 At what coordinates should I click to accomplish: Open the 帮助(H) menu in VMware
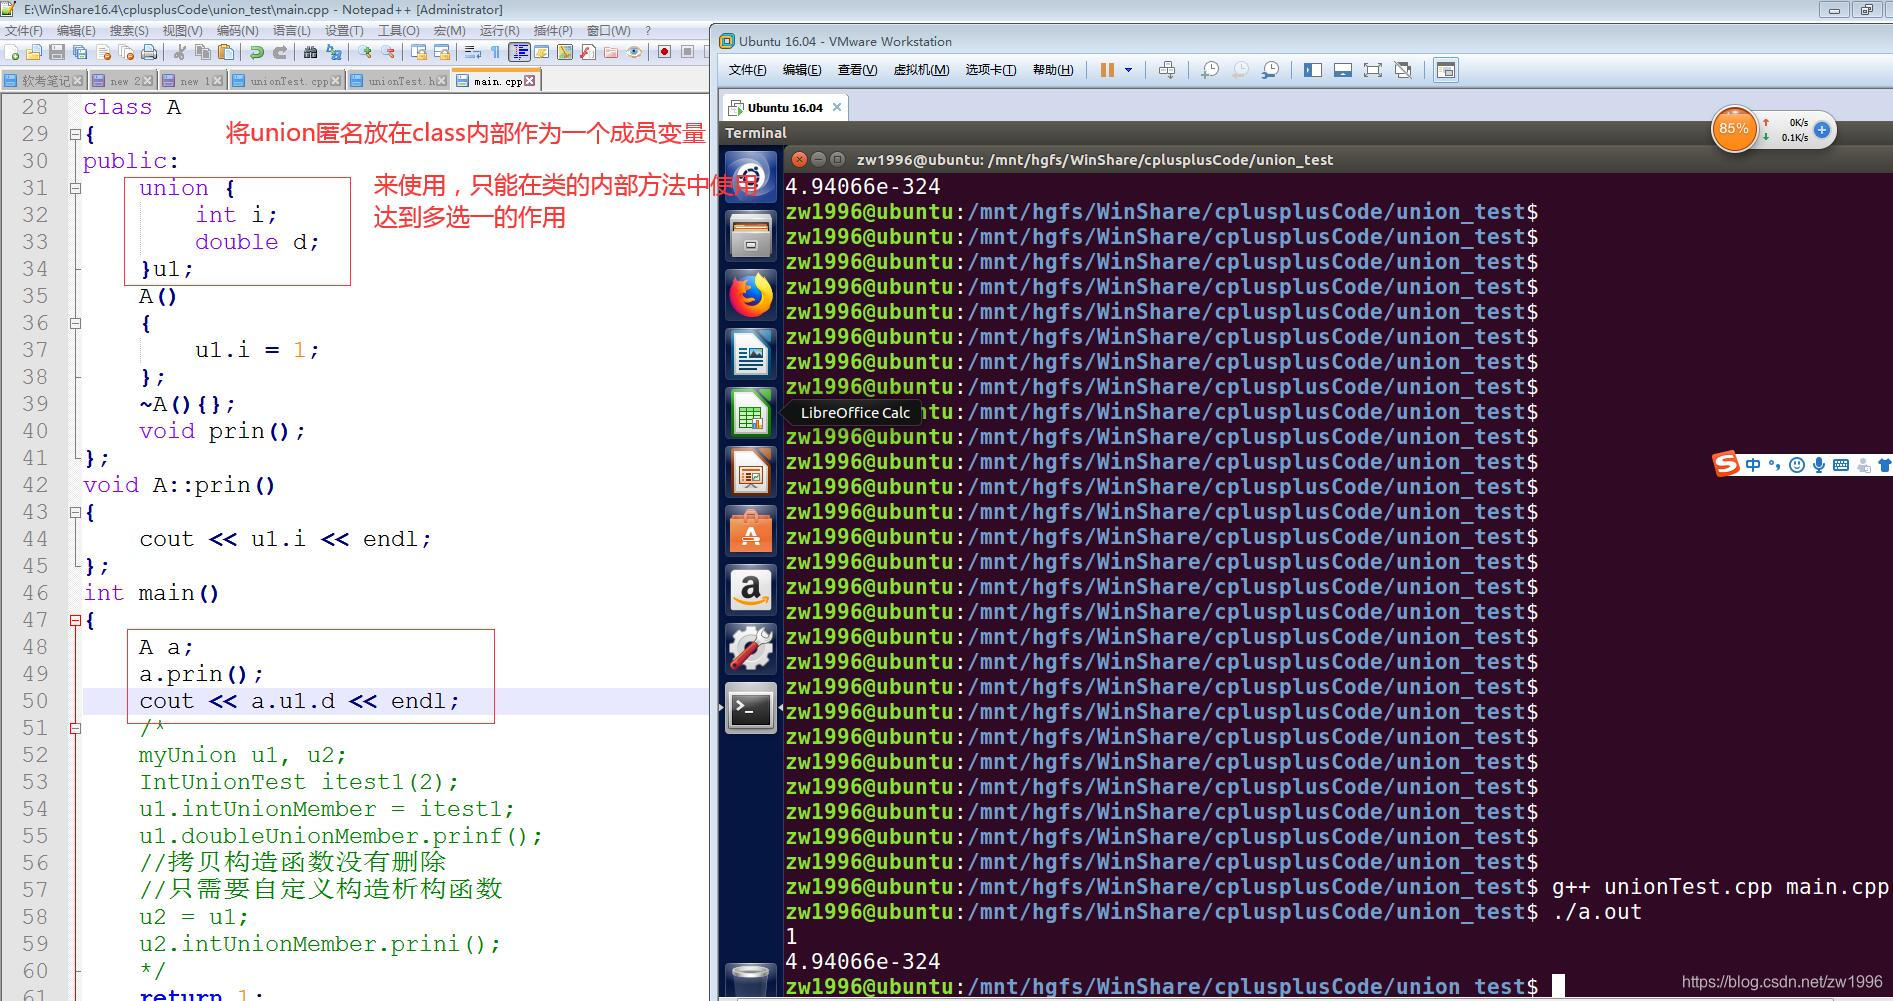(1053, 70)
